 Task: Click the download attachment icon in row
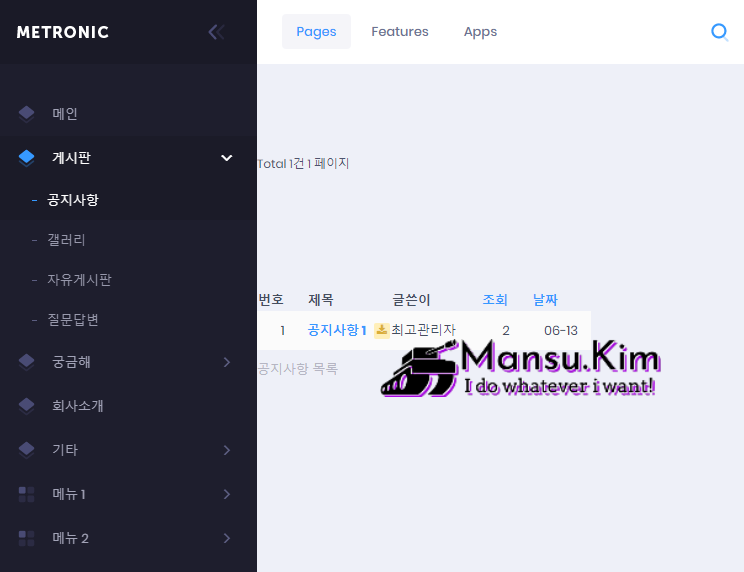click(381, 330)
